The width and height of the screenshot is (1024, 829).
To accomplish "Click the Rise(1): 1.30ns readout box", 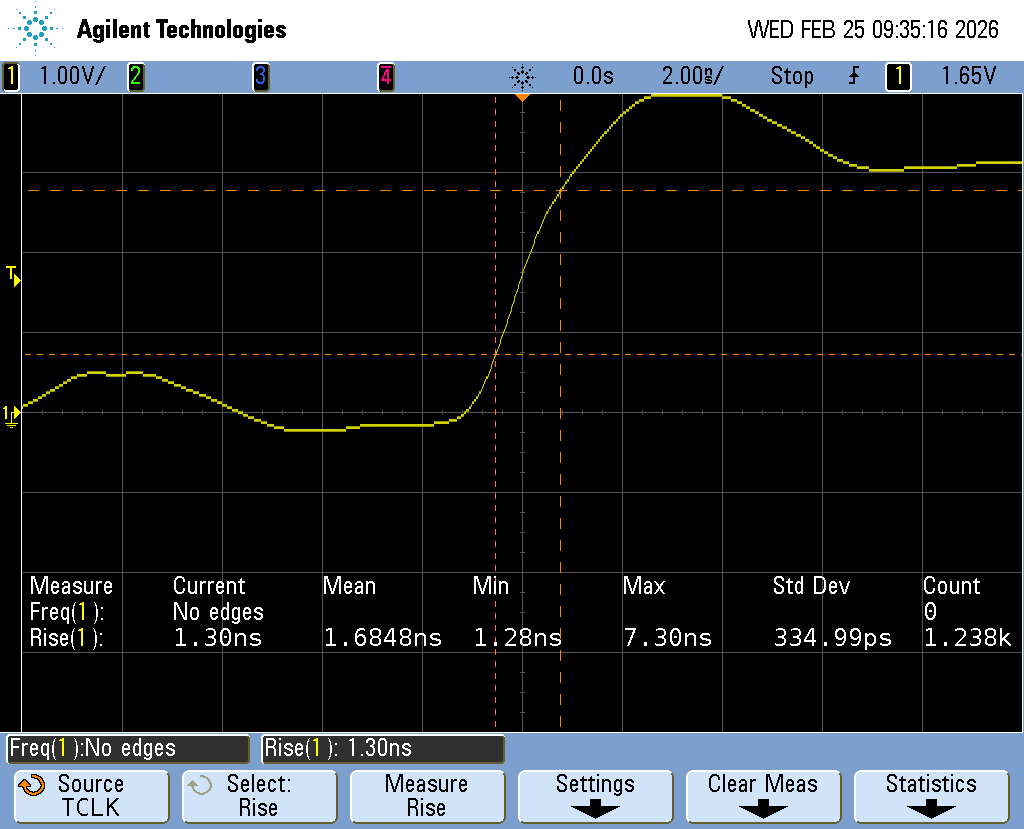I will (382, 748).
